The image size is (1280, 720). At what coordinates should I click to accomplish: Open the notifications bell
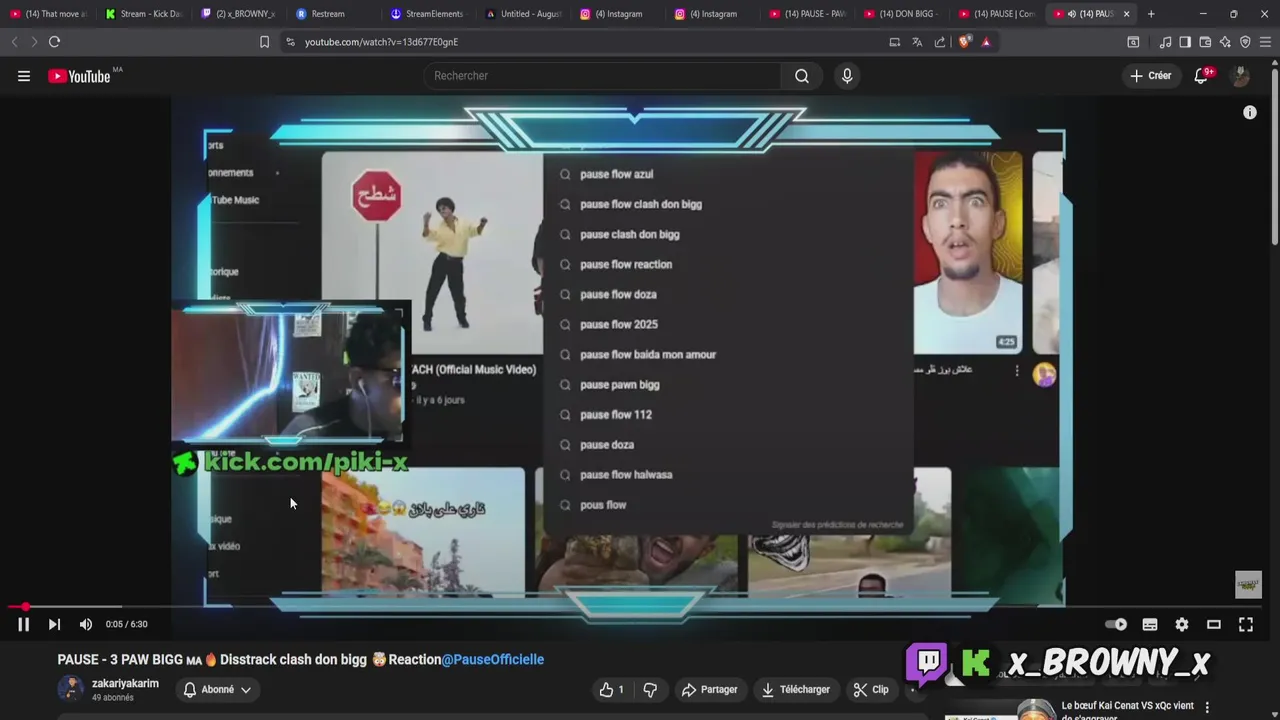(x=1203, y=76)
